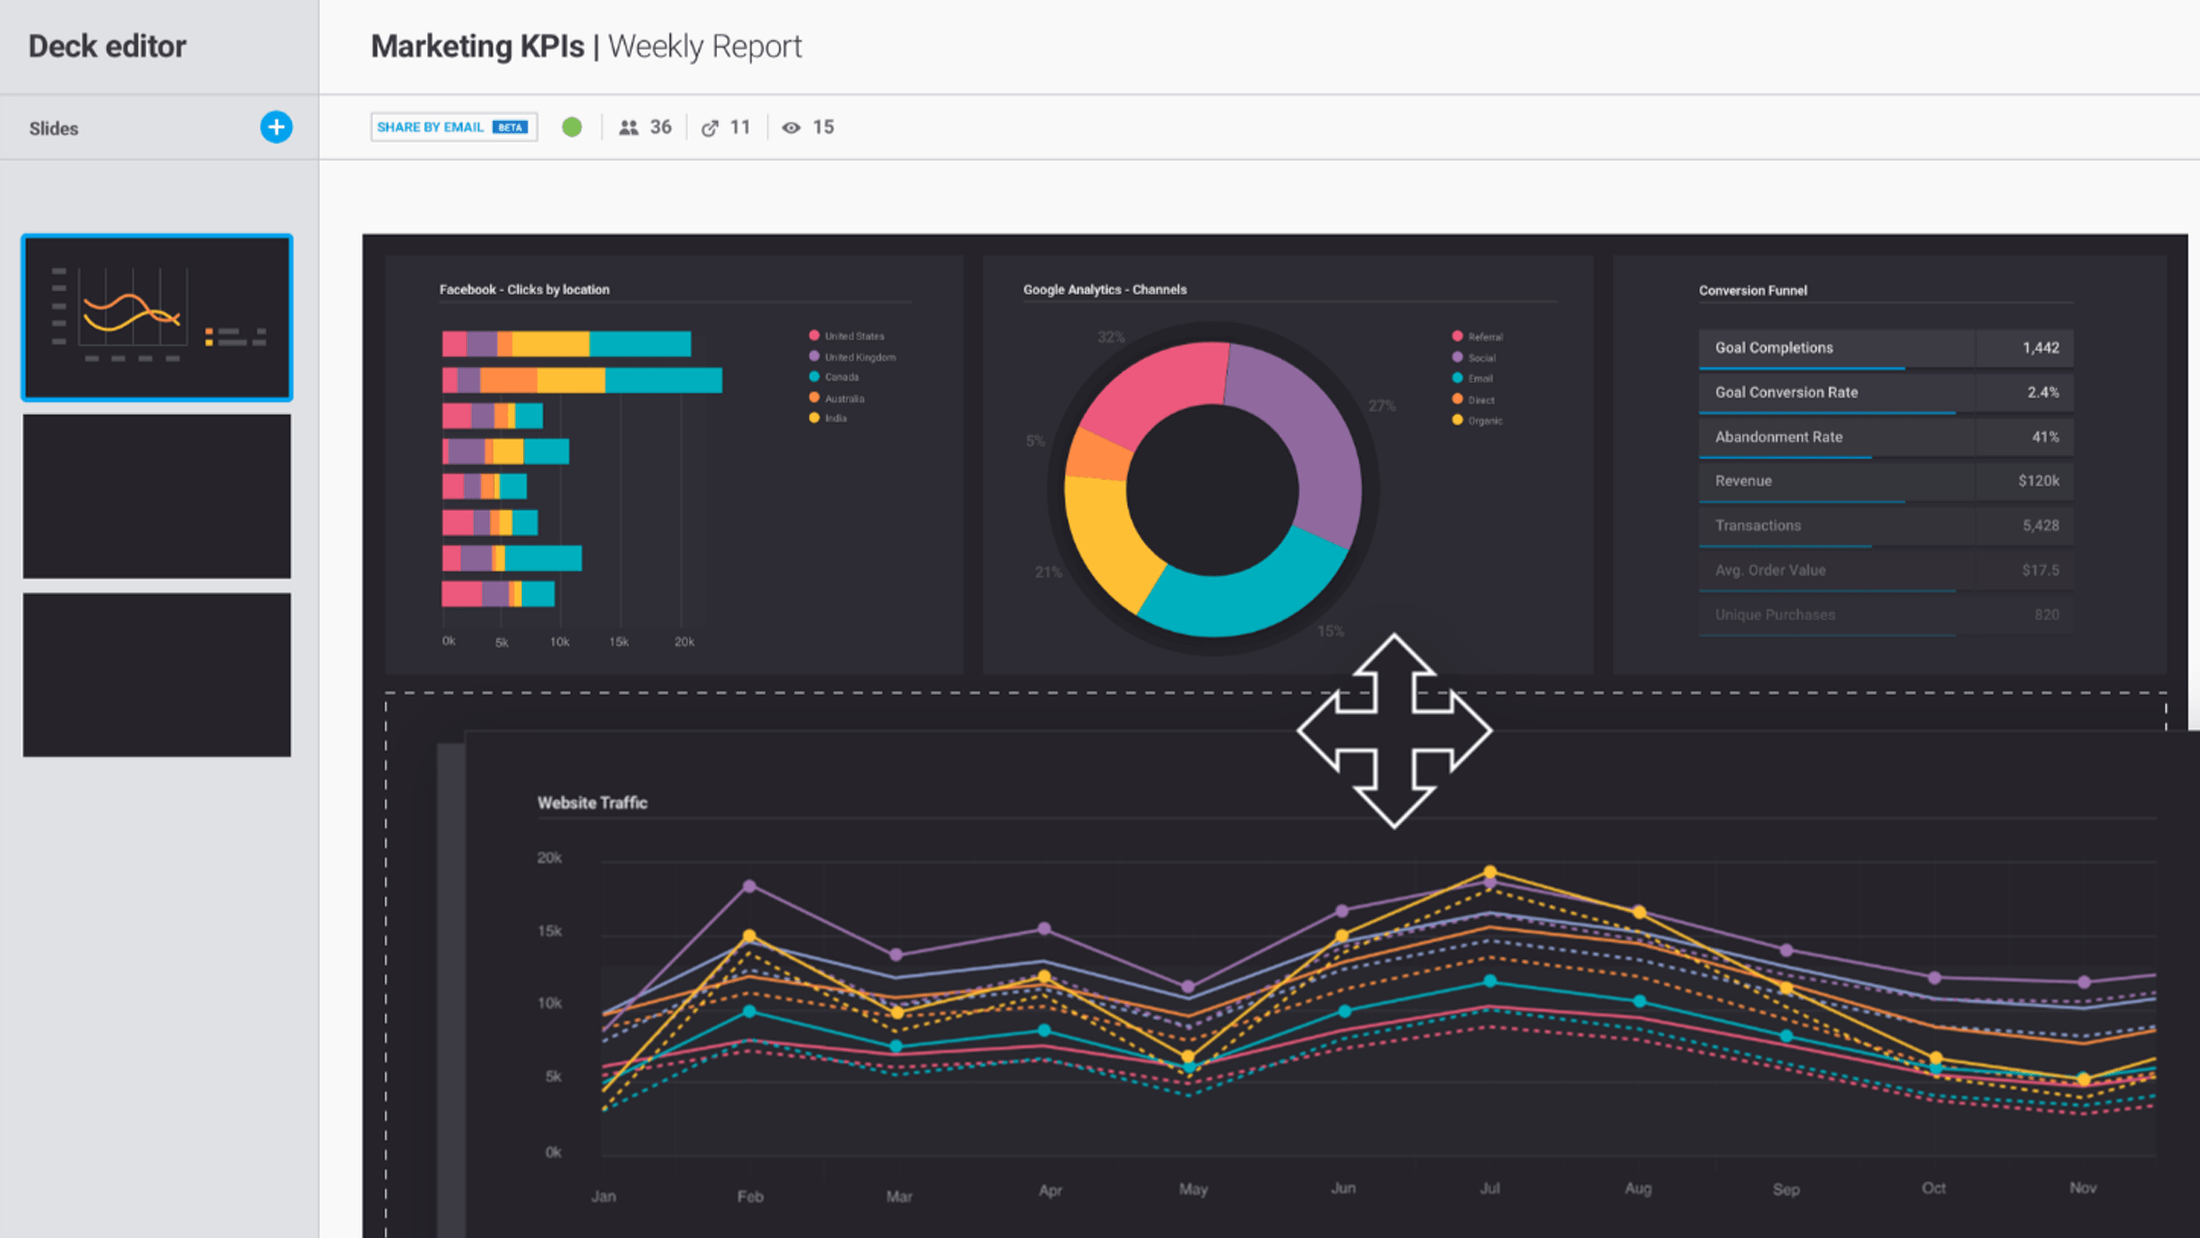The width and height of the screenshot is (2200, 1238).
Task: Click the teal Email legend dot
Action: 1456,378
